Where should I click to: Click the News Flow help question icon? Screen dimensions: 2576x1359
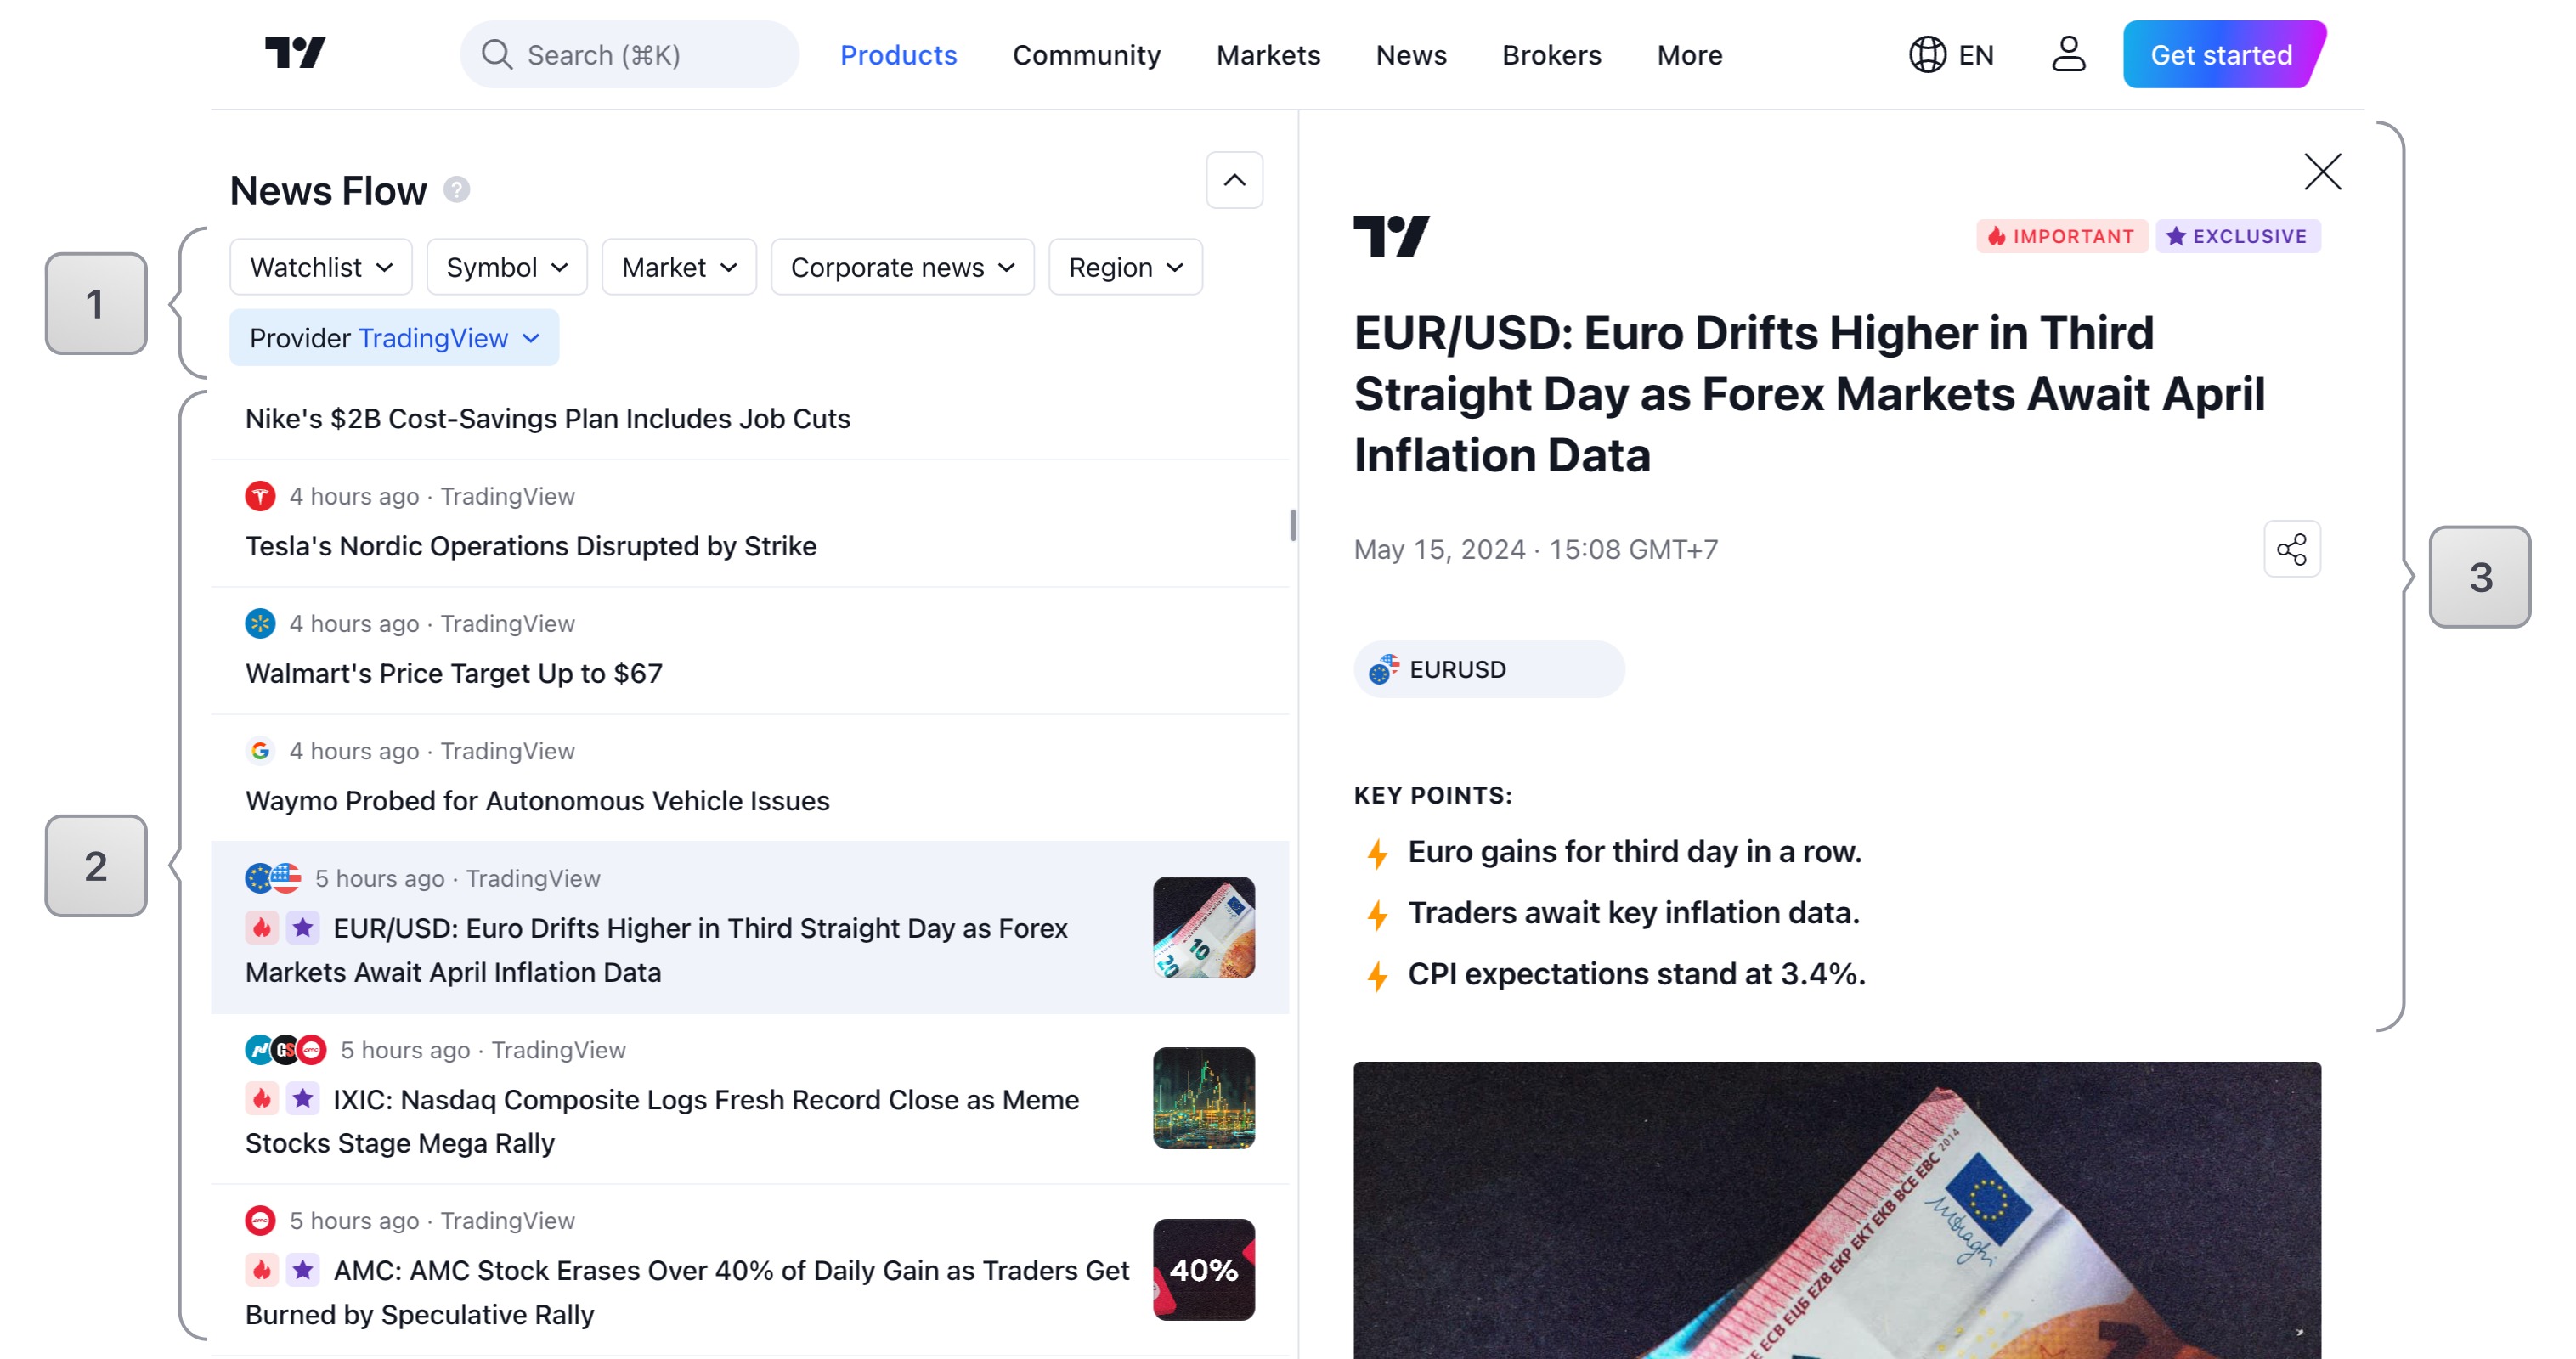(x=457, y=190)
